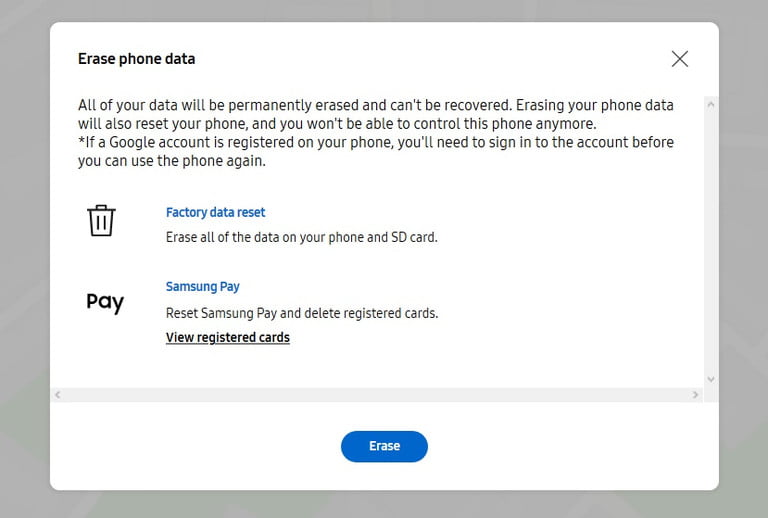Image resolution: width=768 pixels, height=518 pixels.
Task: Click the horizontal scrollbar right arrow
Action: coord(696,395)
